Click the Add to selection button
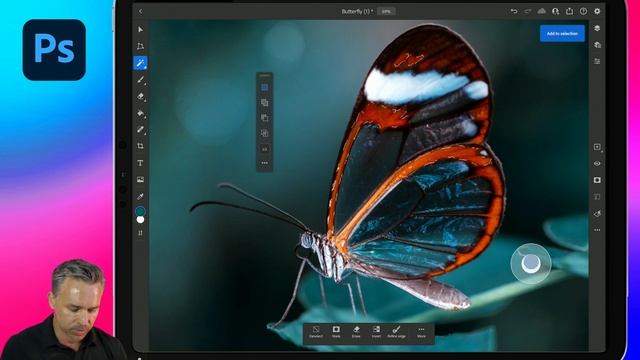The width and height of the screenshot is (640, 360). click(562, 33)
